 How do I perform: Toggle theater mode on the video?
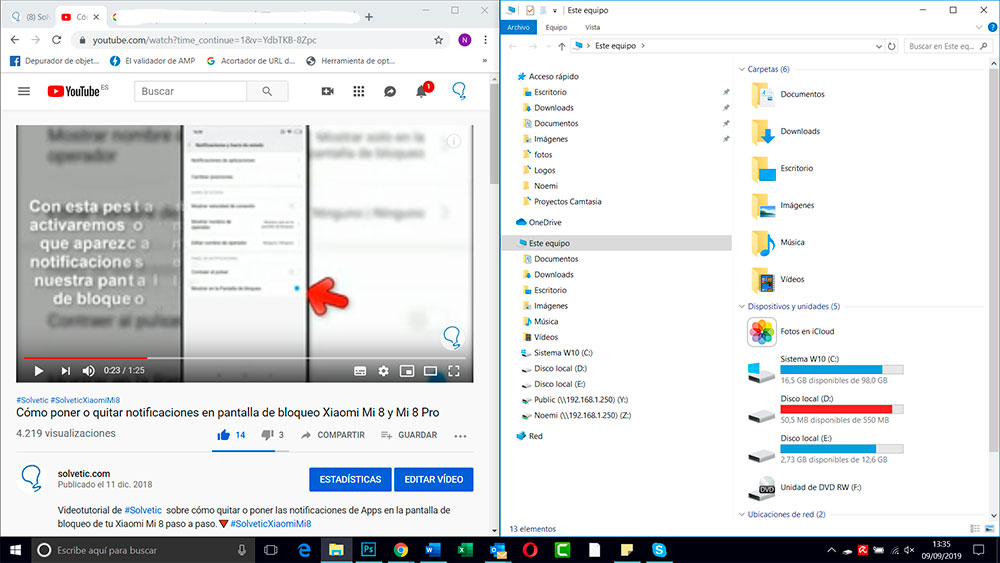click(x=430, y=370)
